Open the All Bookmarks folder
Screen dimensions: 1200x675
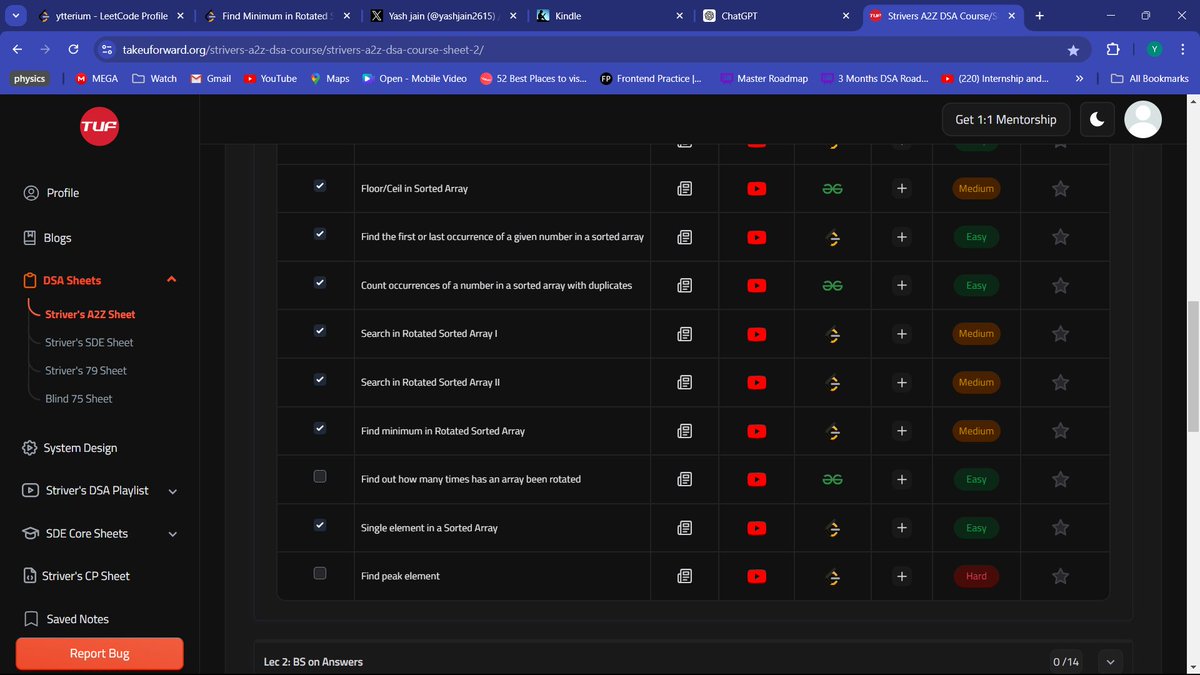pos(1150,78)
